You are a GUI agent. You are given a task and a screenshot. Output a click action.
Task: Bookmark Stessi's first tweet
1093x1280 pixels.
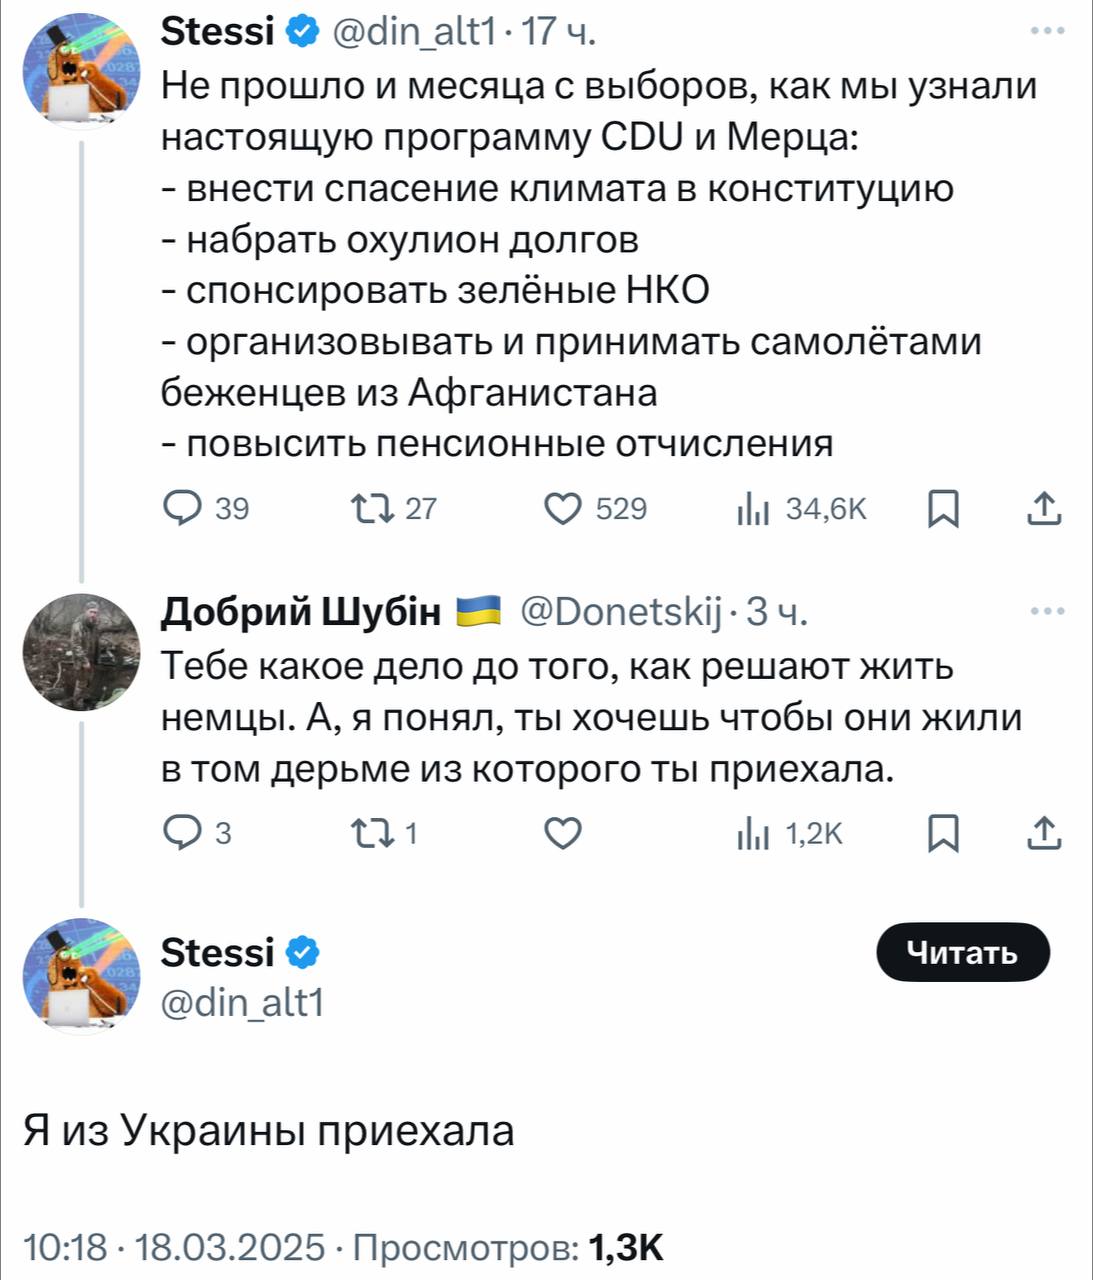pos(943,510)
